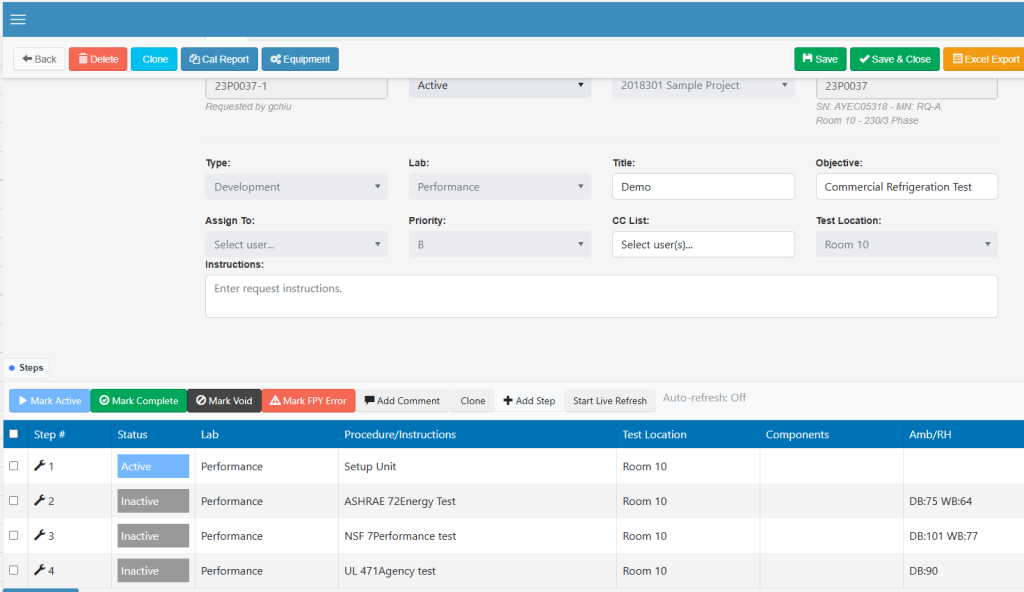Image resolution: width=1024 pixels, height=592 pixels.
Task: Click the wrench icon for step 1
Action: click(x=40, y=466)
